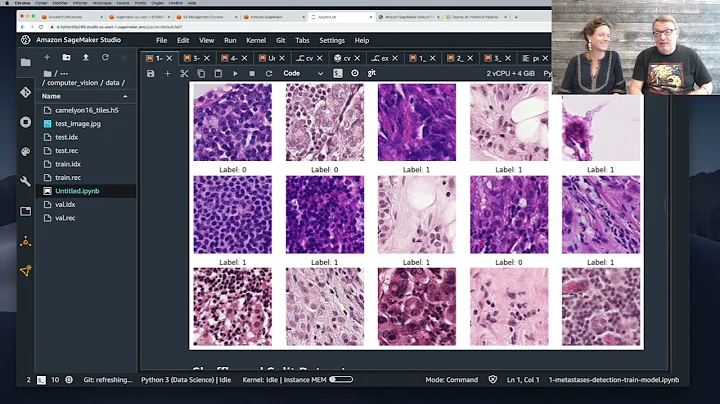720x404 pixels.
Task: Open camelyon16_tiles.h5 file
Action: coord(86,110)
